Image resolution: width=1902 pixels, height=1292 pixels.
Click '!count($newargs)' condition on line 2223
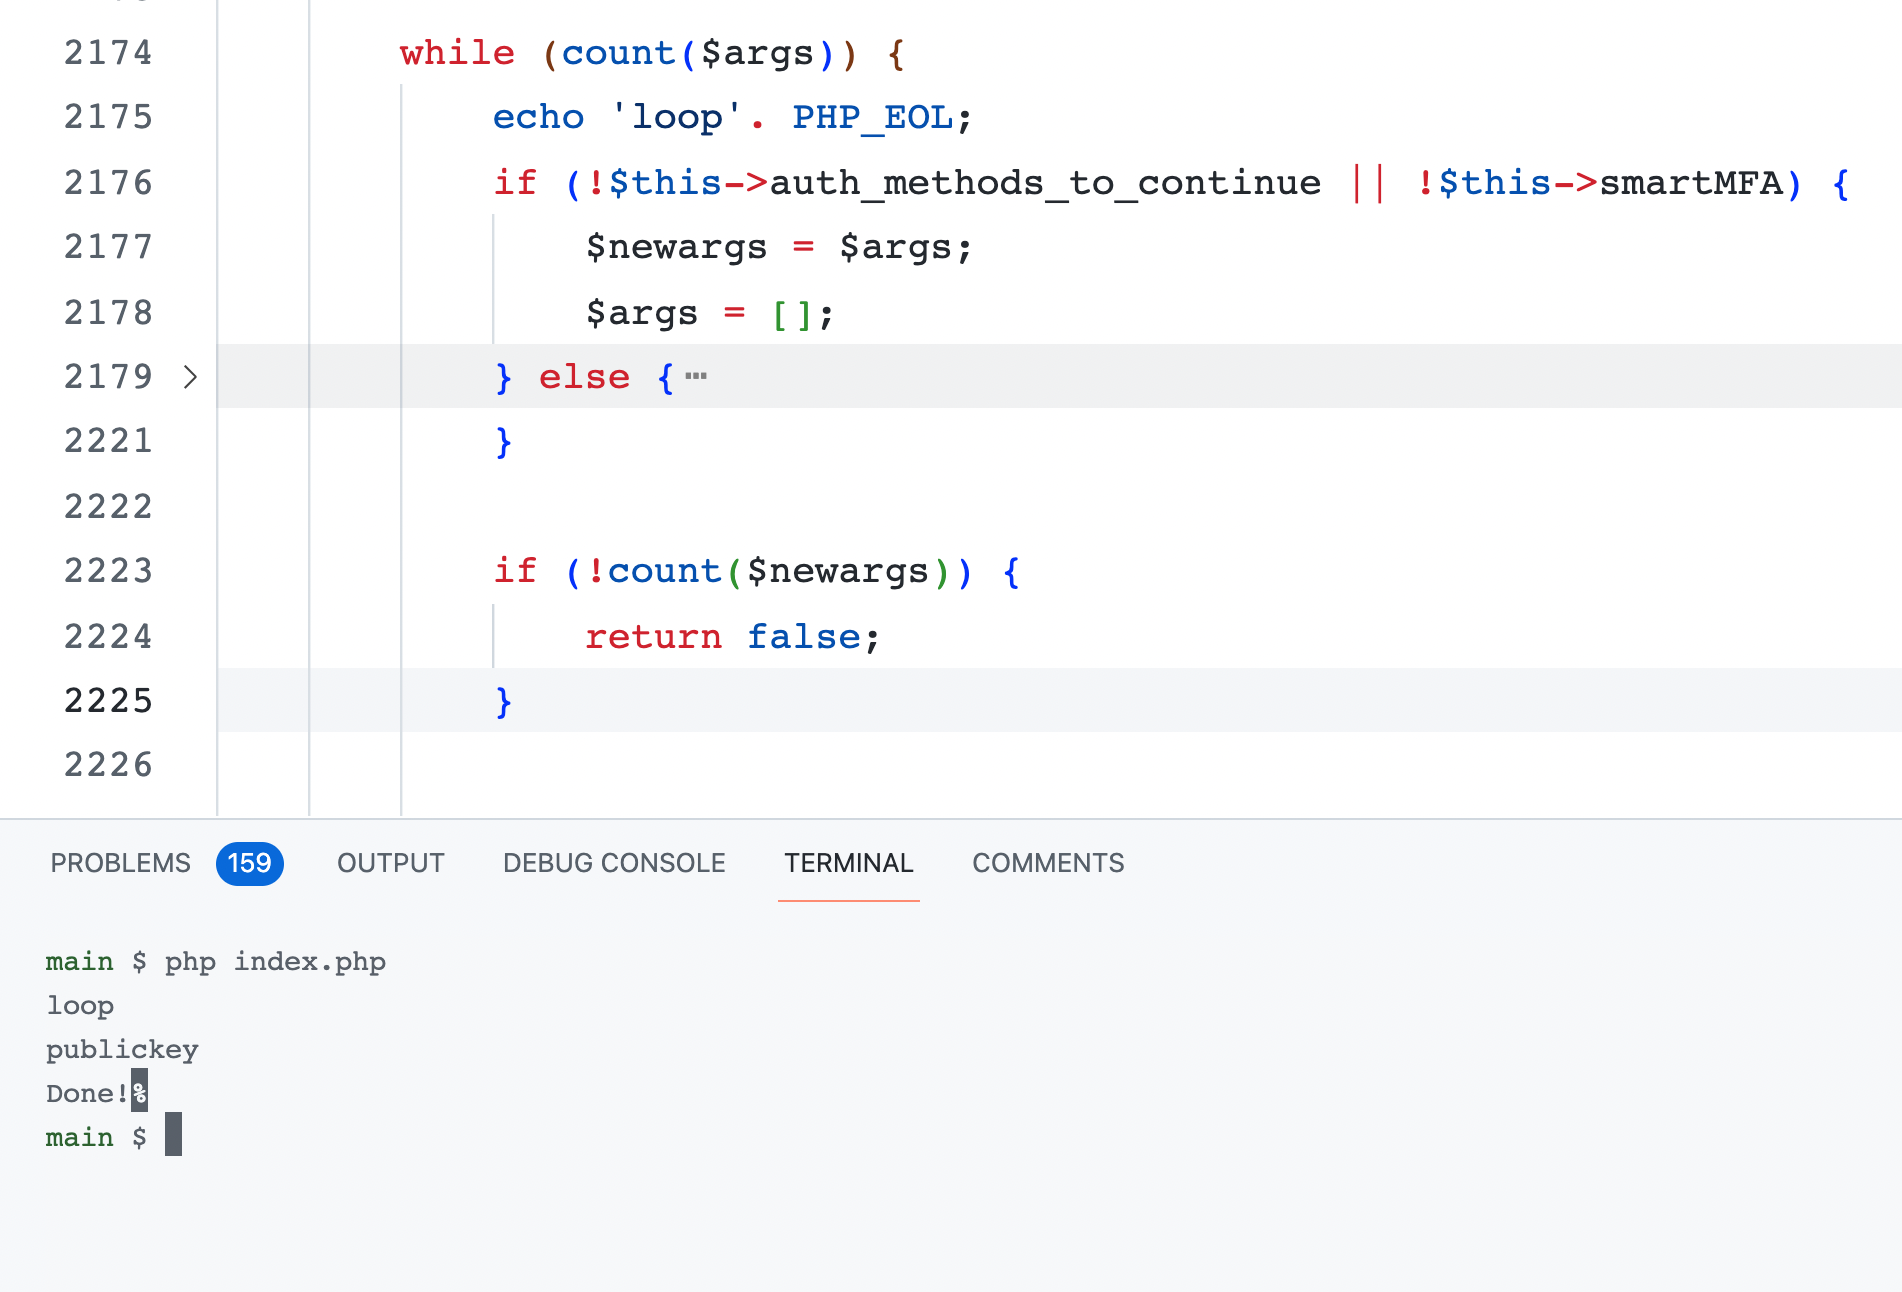(x=767, y=571)
